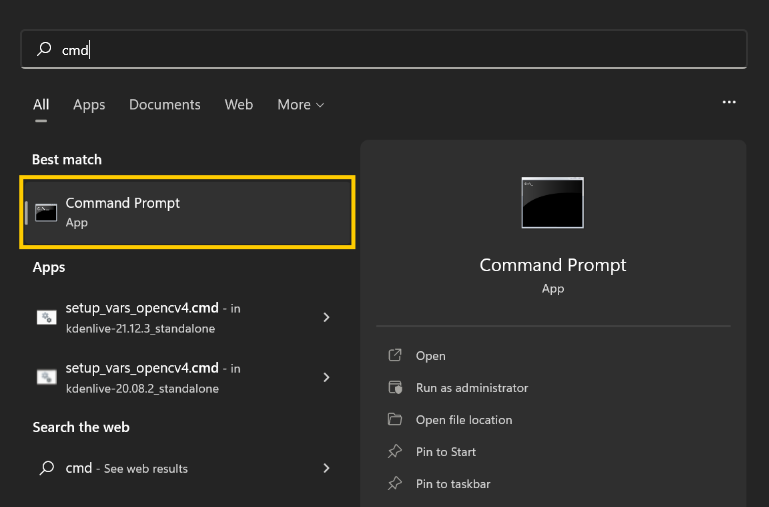This screenshot has width=769, height=507.
Task: Open the three-dots options menu
Action: click(x=729, y=102)
